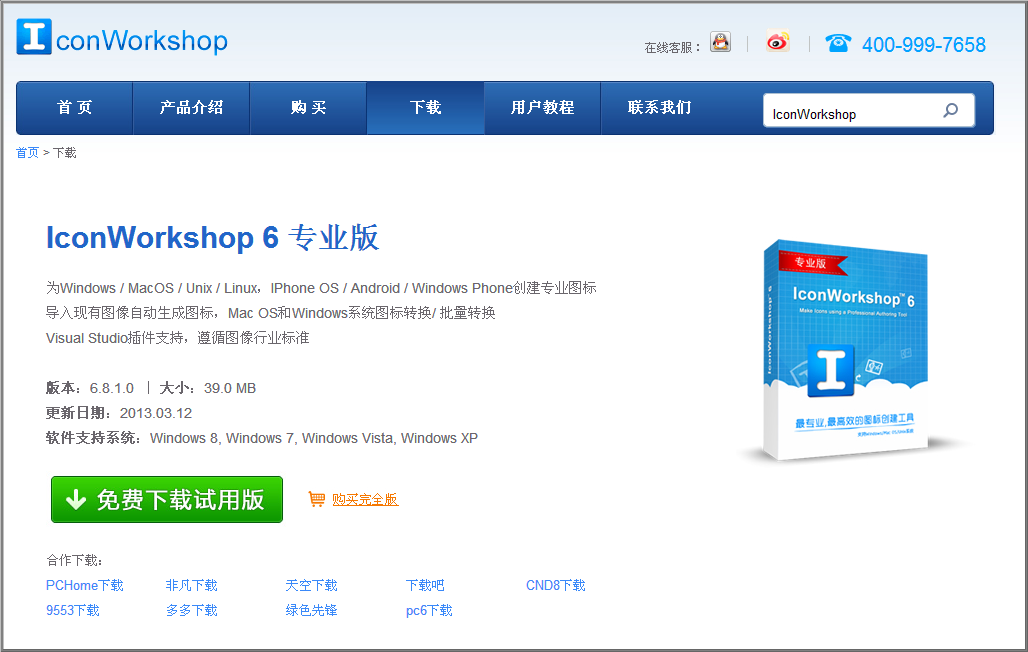Open the 产品介绍 navigation tab

(191, 108)
